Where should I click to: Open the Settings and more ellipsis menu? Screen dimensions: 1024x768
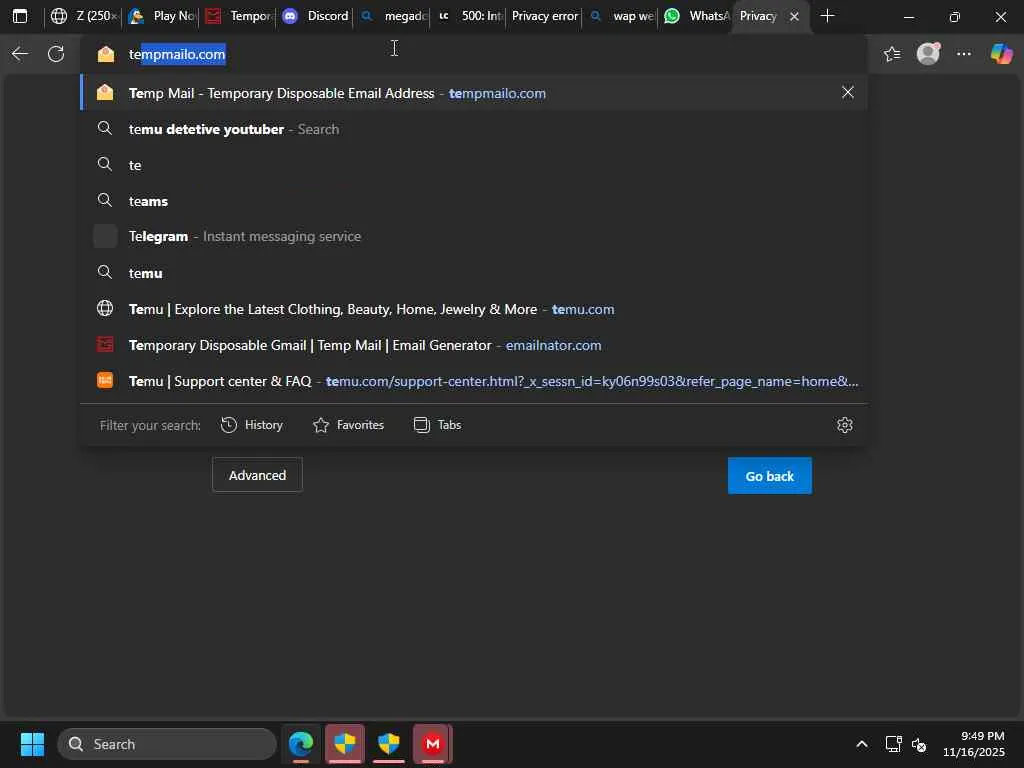coord(964,54)
